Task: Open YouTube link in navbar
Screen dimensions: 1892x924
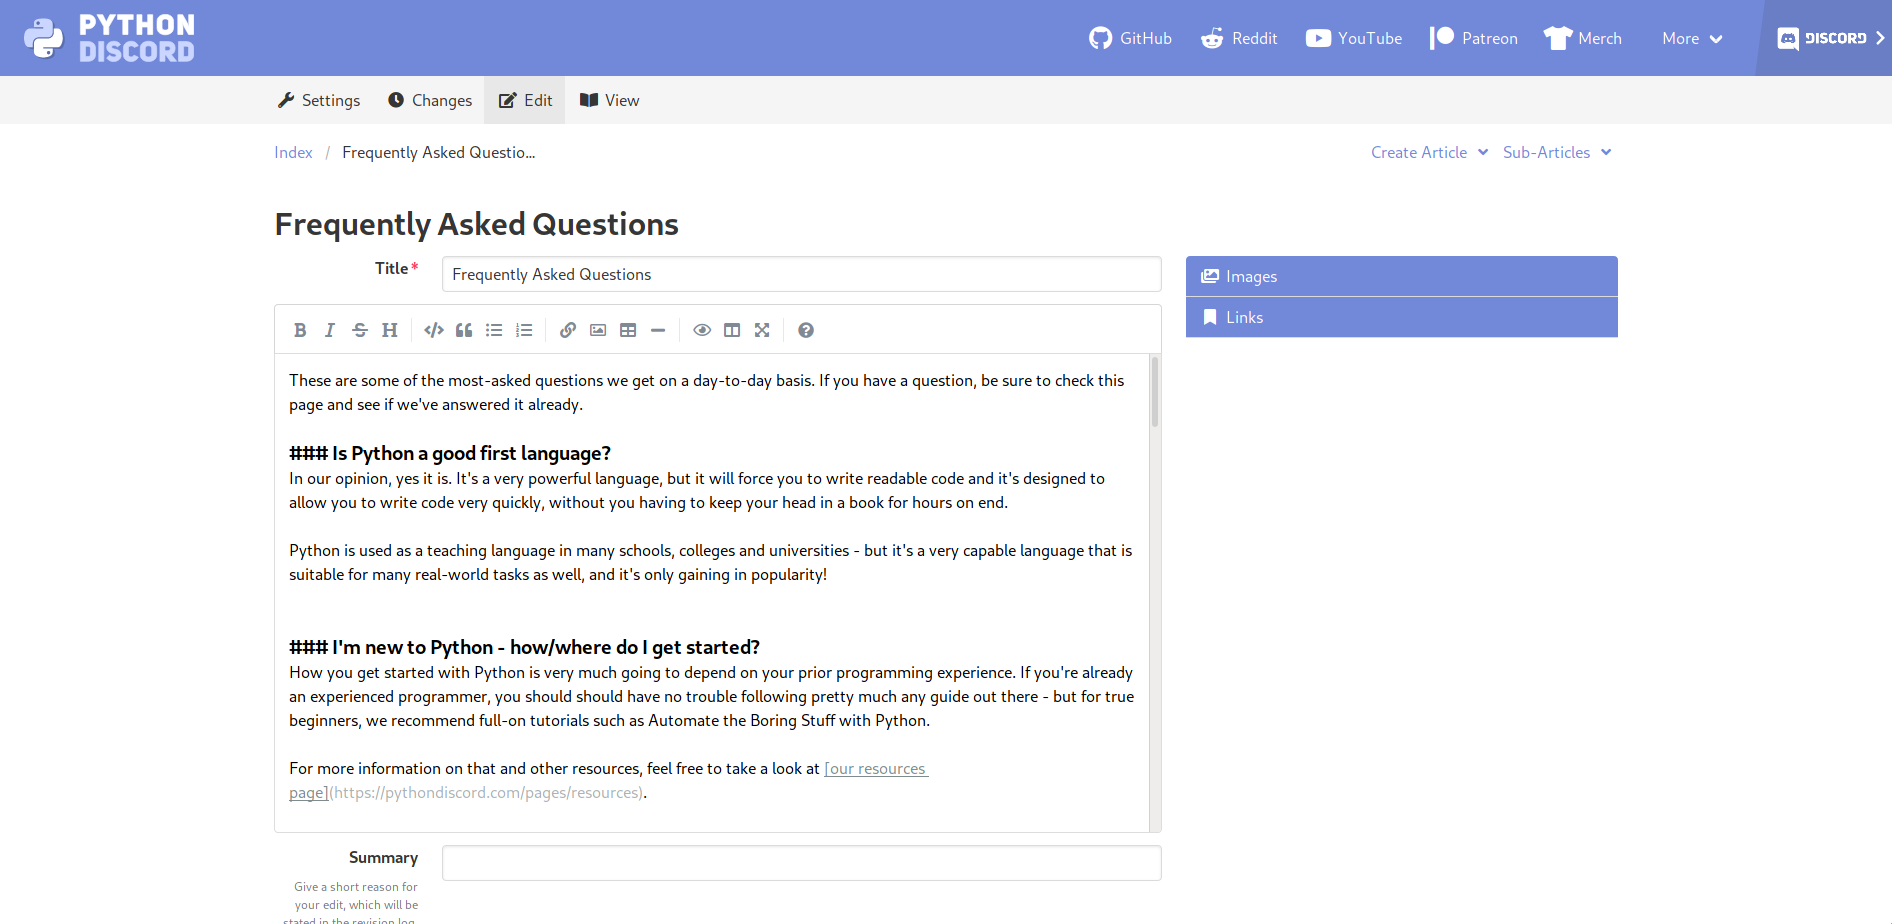Action: 1354,38
